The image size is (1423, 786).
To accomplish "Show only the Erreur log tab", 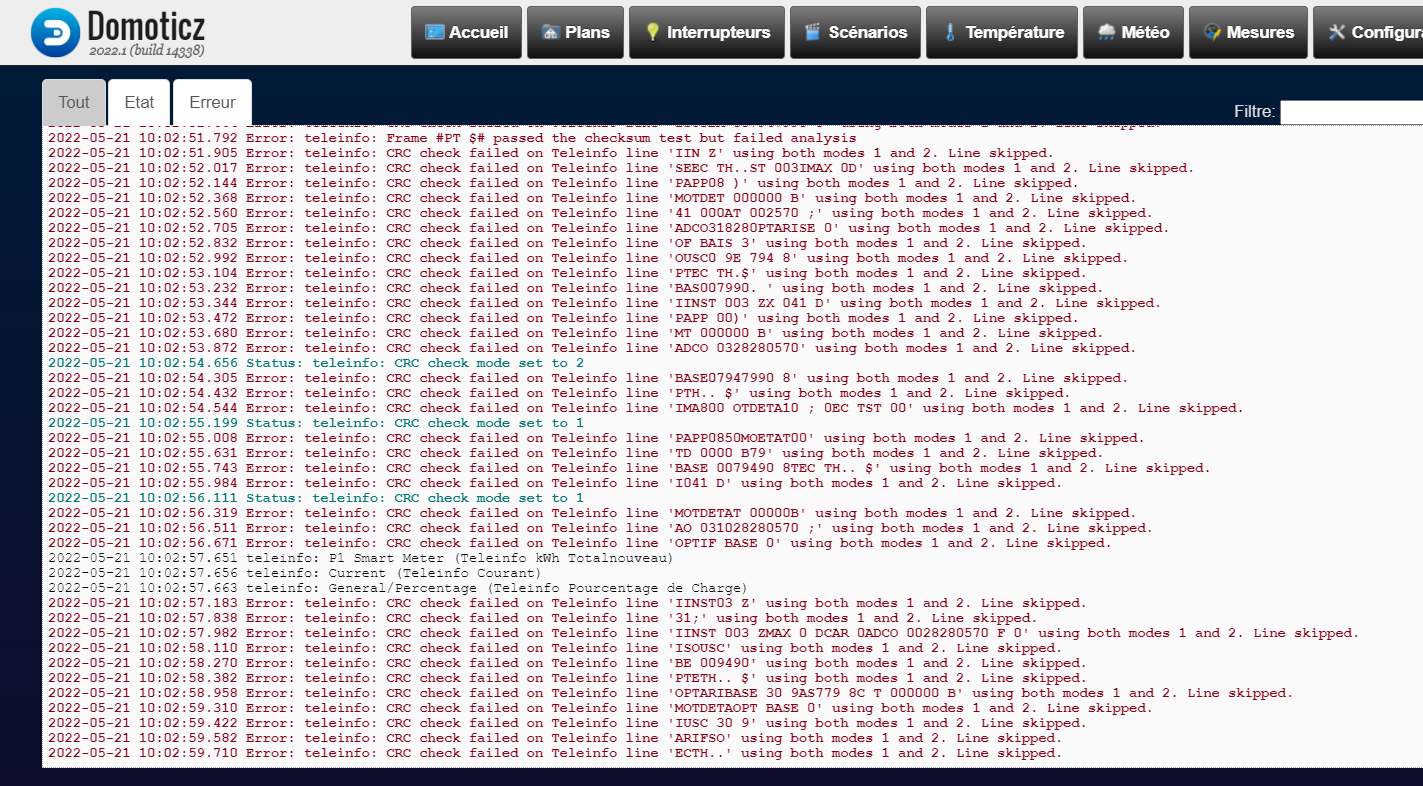I will point(212,102).
